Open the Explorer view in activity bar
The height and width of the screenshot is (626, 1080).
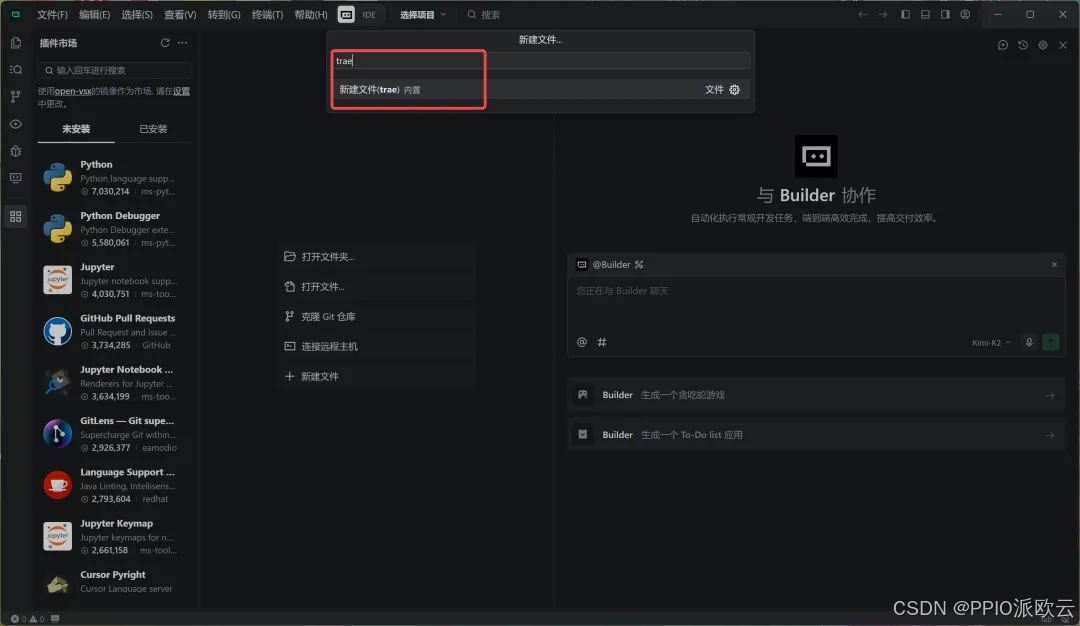click(x=15, y=43)
